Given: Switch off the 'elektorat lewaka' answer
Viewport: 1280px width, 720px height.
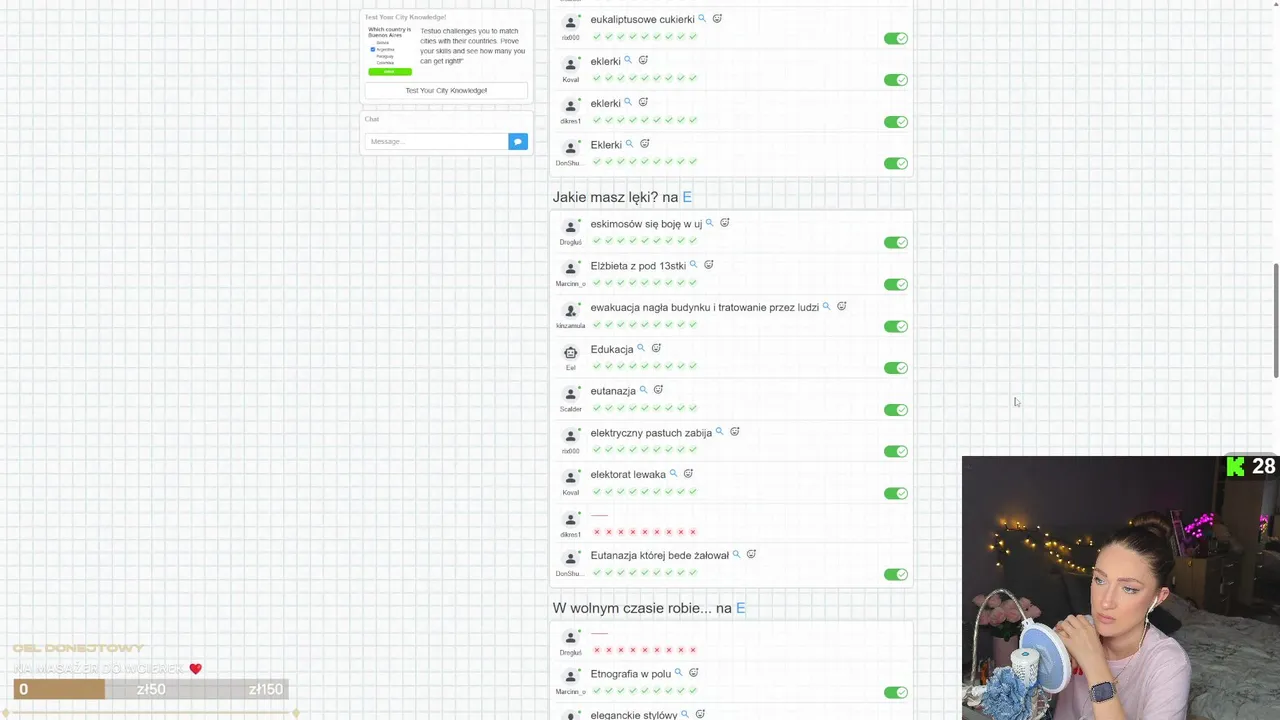Looking at the screenshot, I should click(x=895, y=493).
